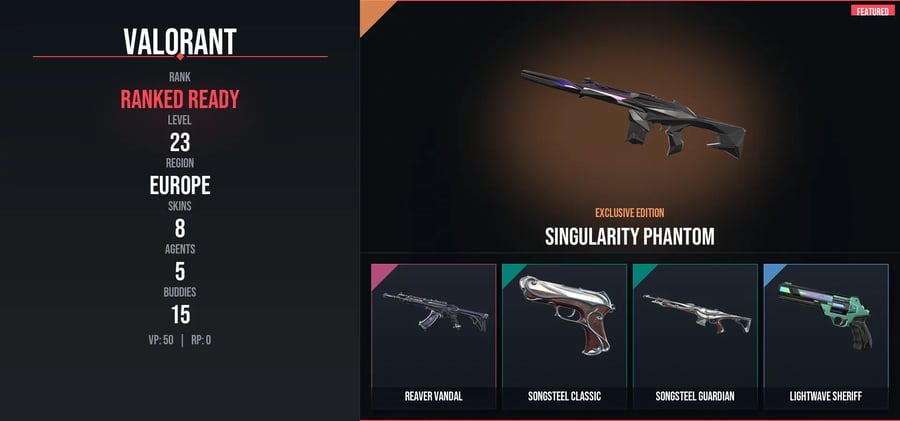Click the VALORANT title heading
The image size is (900, 421).
[x=180, y=41]
